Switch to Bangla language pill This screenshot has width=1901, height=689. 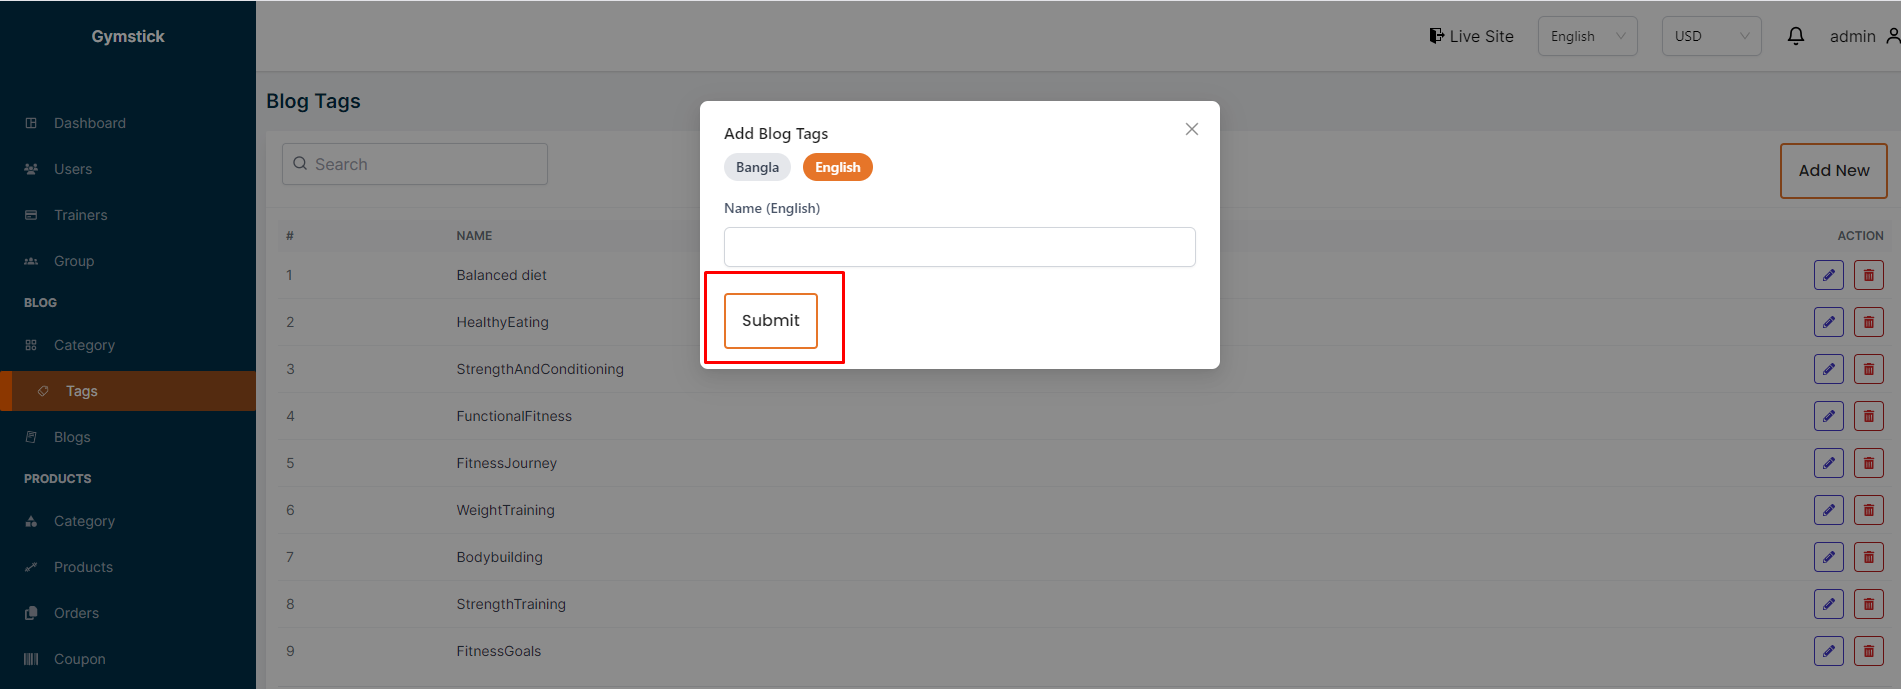[757, 167]
